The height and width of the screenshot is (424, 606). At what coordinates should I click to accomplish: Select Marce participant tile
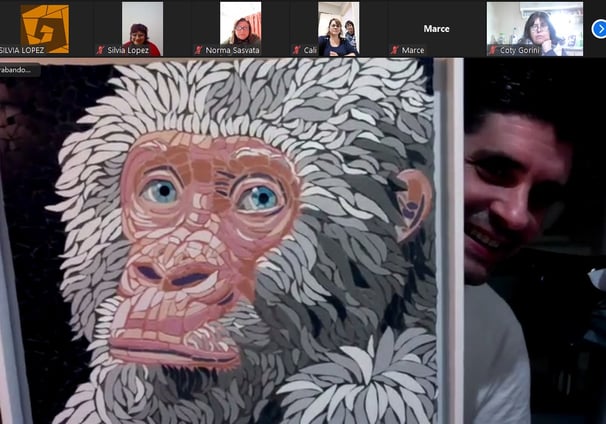[436, 29]
